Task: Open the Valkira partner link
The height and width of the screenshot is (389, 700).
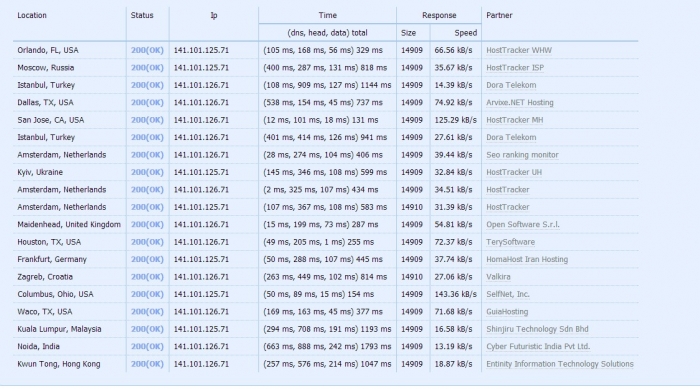Action: (498, 277)
